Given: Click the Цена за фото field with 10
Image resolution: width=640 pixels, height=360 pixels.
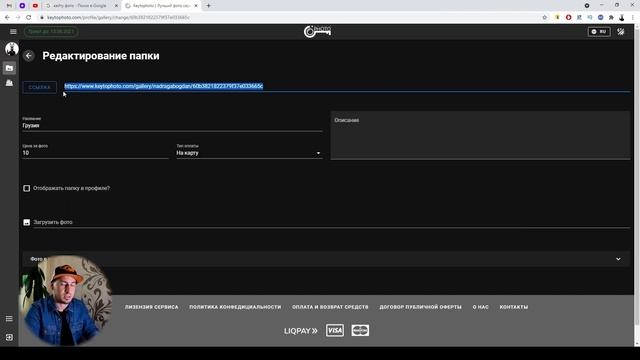Looking at the screenshot, I should (x=95, y=153).
